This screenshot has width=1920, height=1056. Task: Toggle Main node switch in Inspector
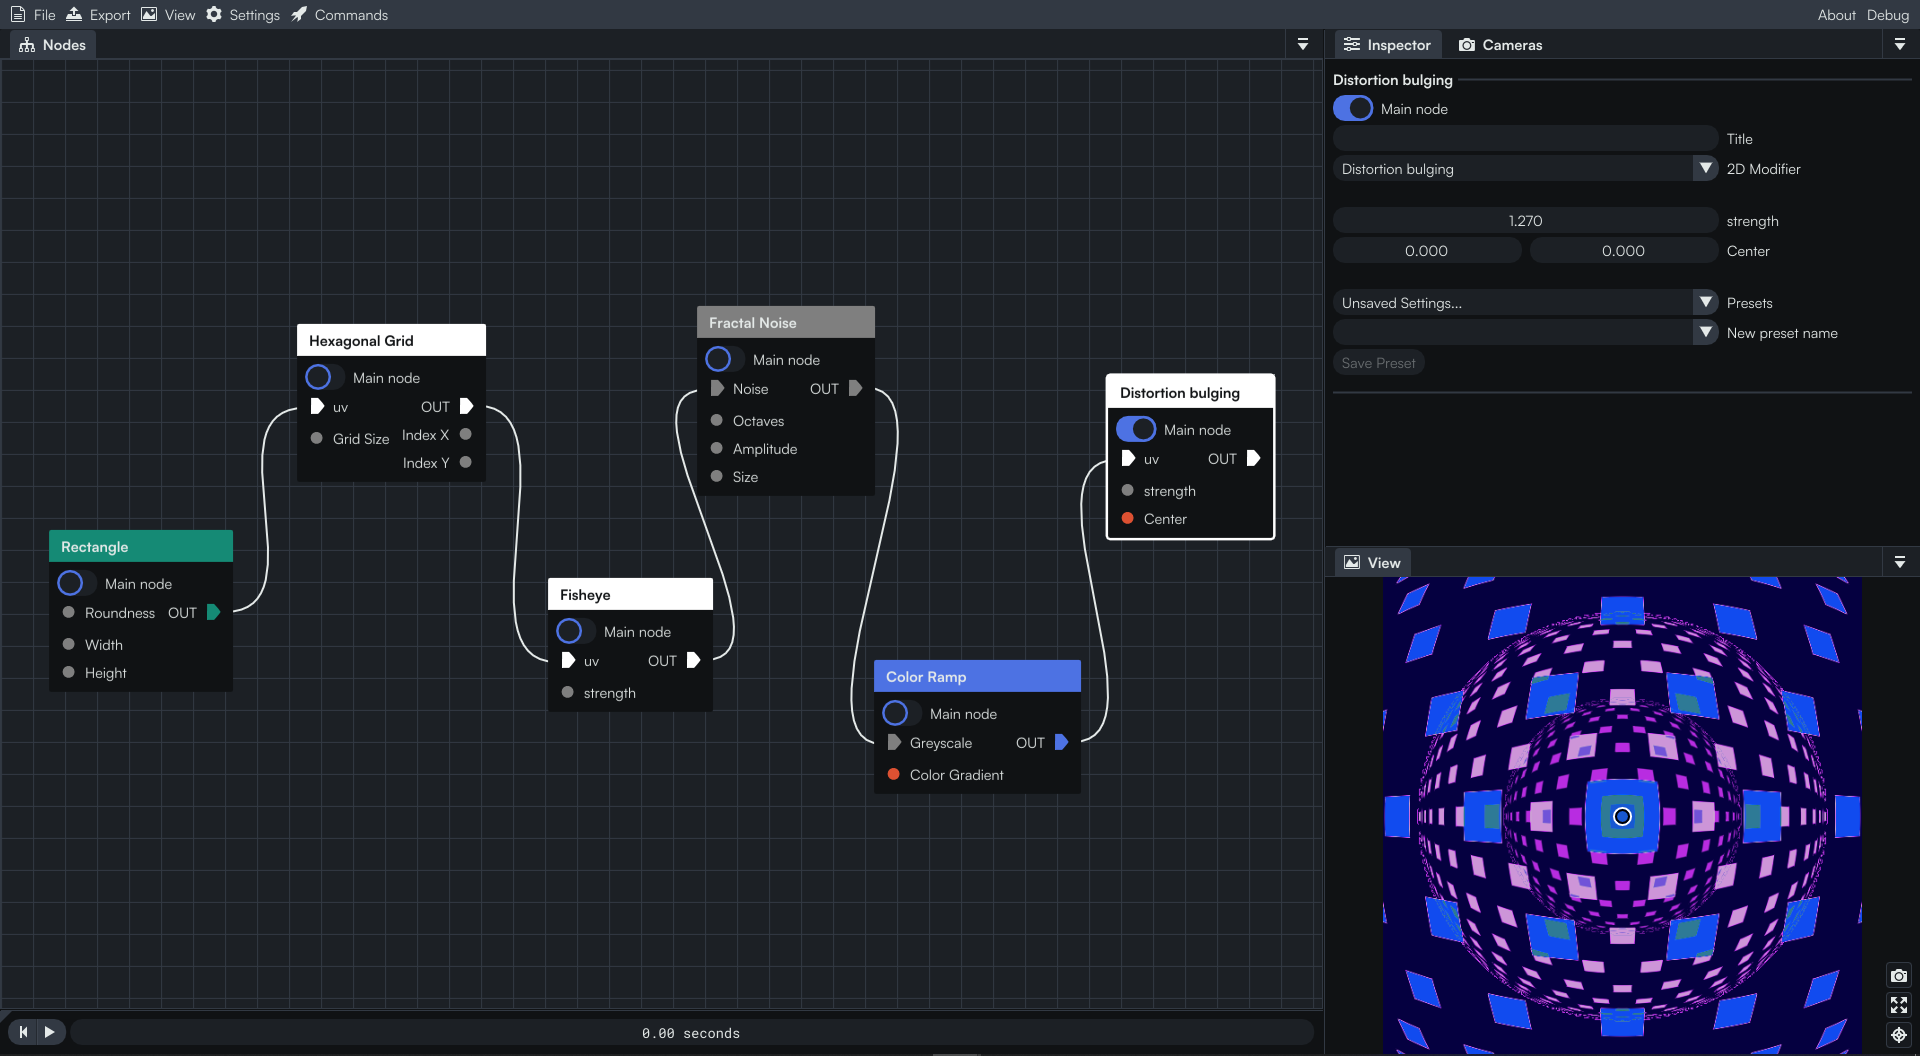(x=1353, y=108)
